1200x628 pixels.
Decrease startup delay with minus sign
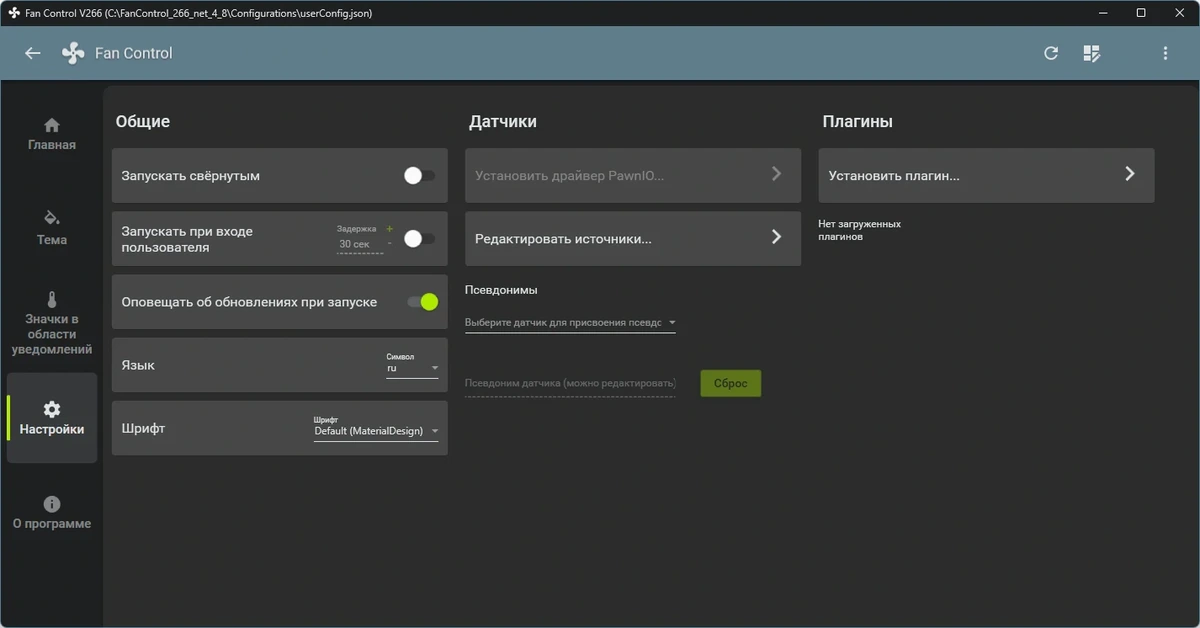click(x=390, y=243)
